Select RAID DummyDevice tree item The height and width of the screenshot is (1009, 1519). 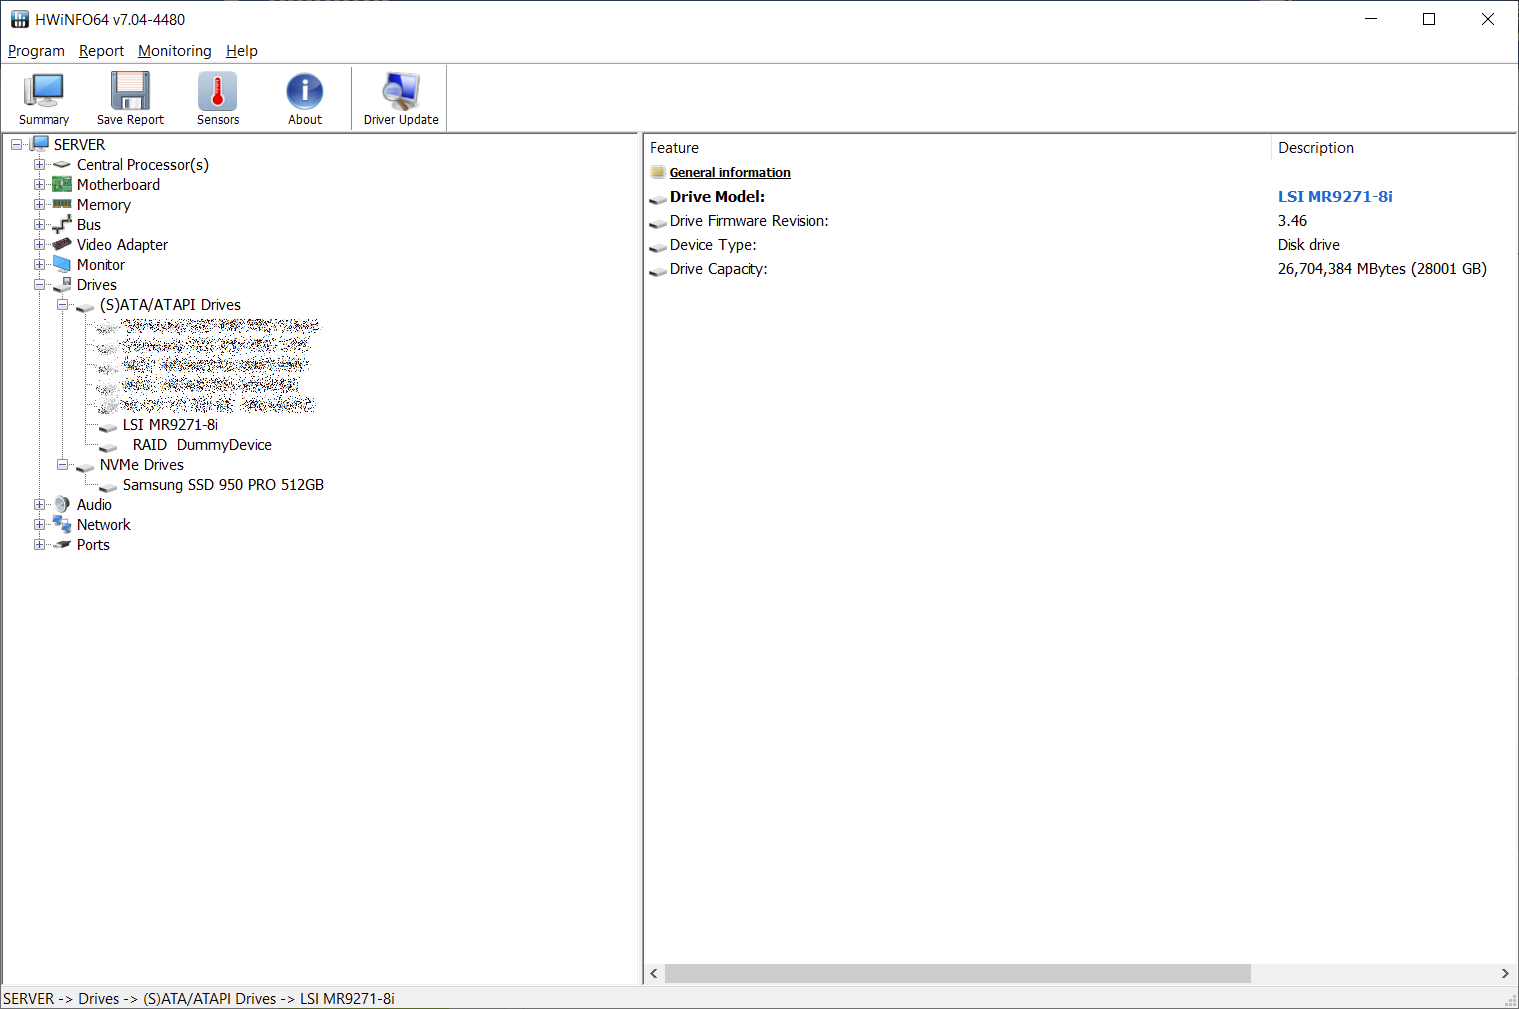202,445
